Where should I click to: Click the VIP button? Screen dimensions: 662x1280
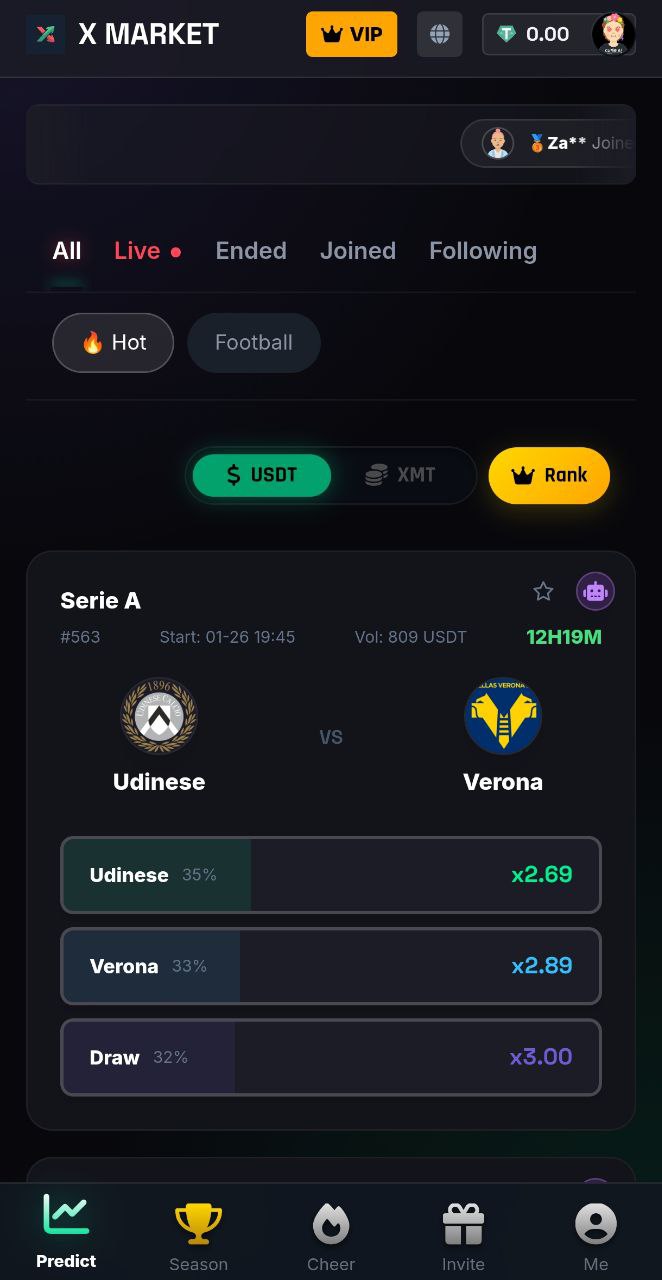pos(351,33)
